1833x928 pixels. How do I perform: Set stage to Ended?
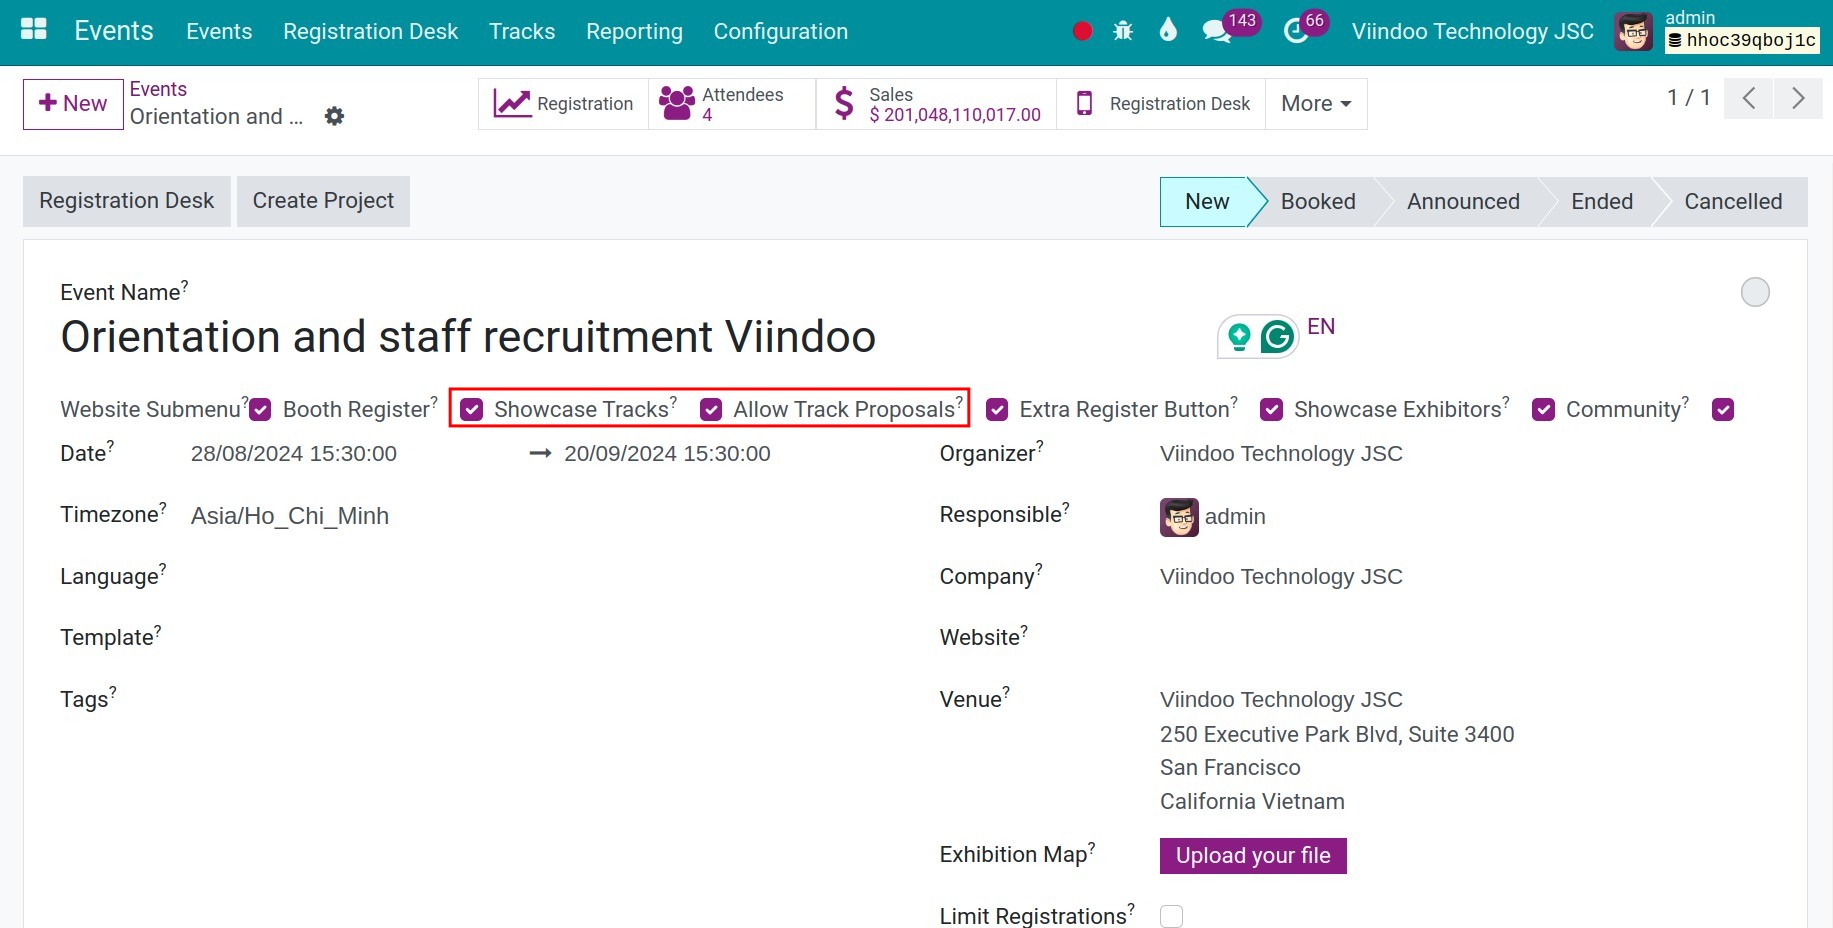1602,202
